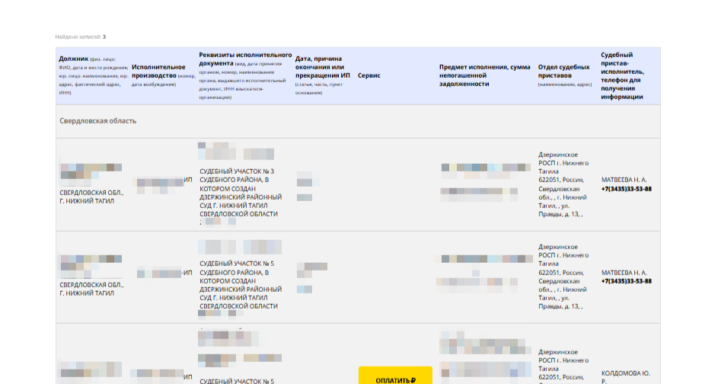Click the Должник column header

click(x=94, y=76)
